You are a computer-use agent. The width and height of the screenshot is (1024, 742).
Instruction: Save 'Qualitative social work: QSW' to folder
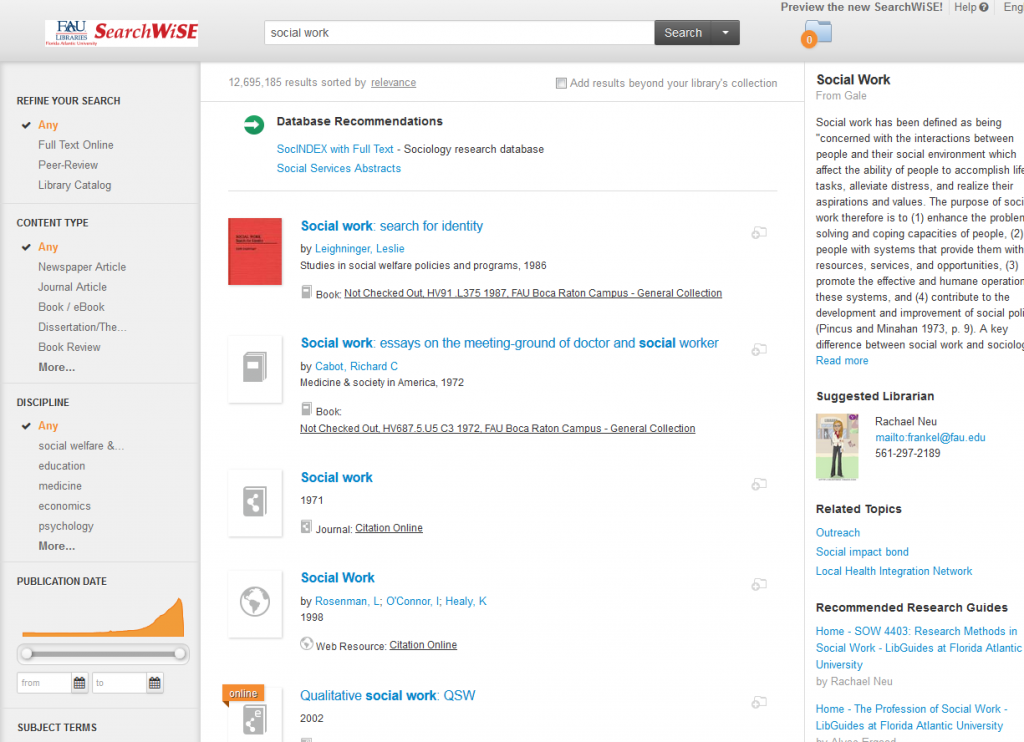point(759,702)
